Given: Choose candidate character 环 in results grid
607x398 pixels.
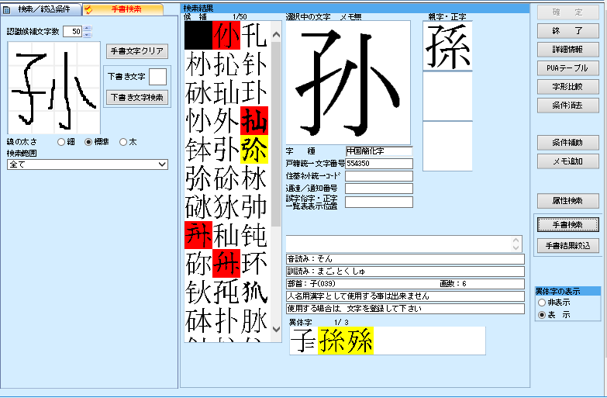Looking at the screenshot, I should [x=254, y=264].
